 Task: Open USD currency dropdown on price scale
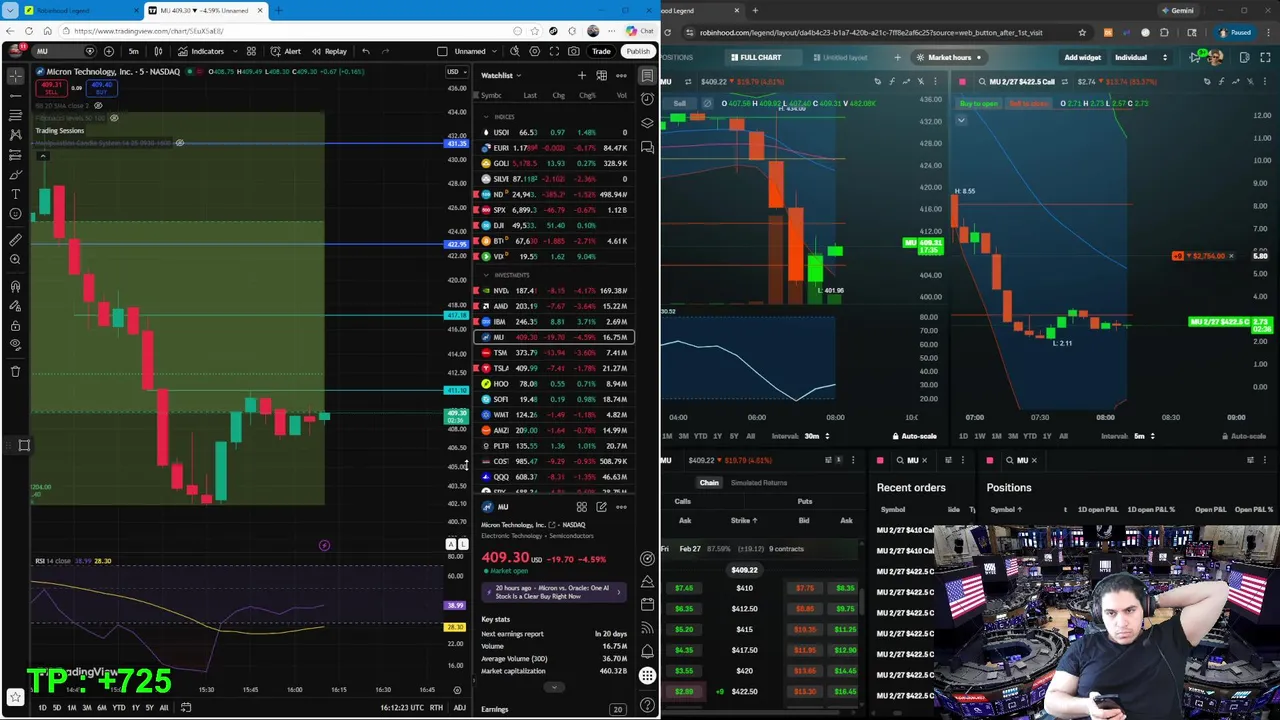click(x=455, y=72)
